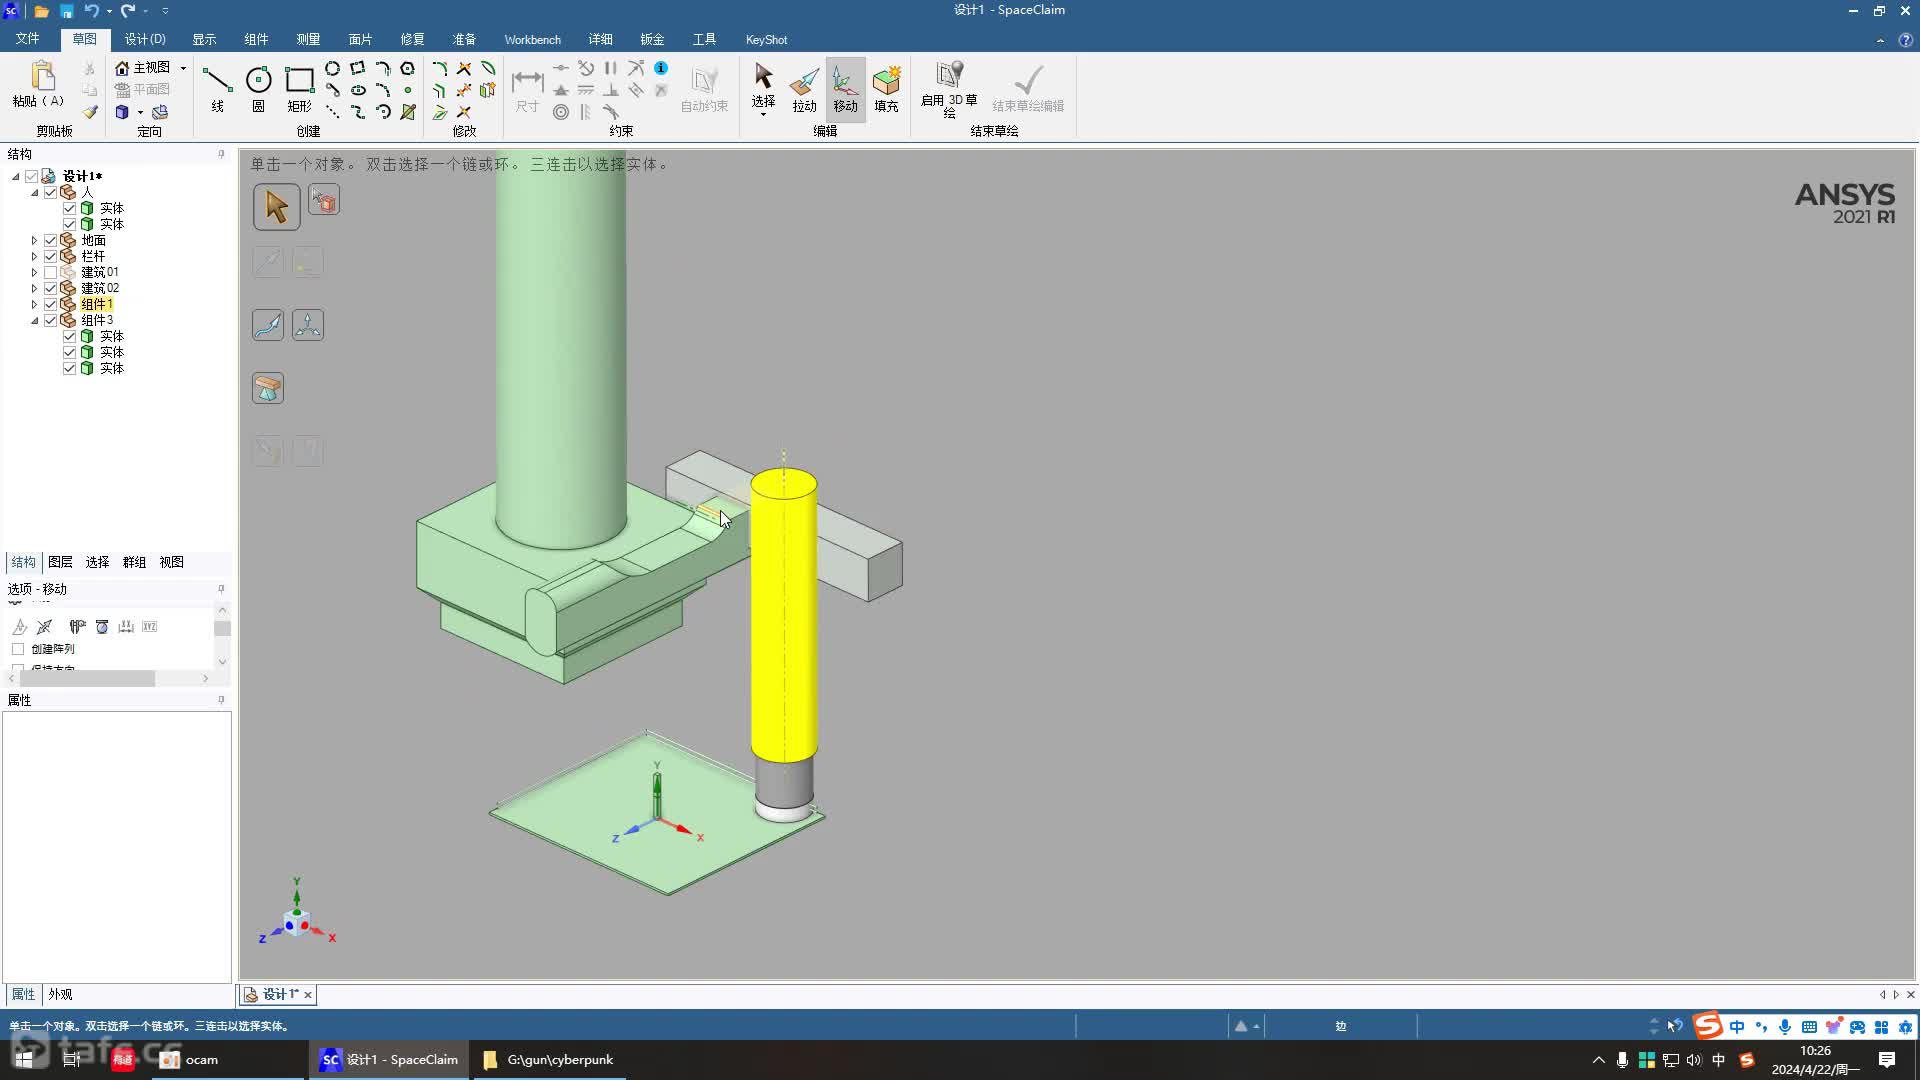Toggle checkbox for 设计1 root node

(x=32, y=176)
